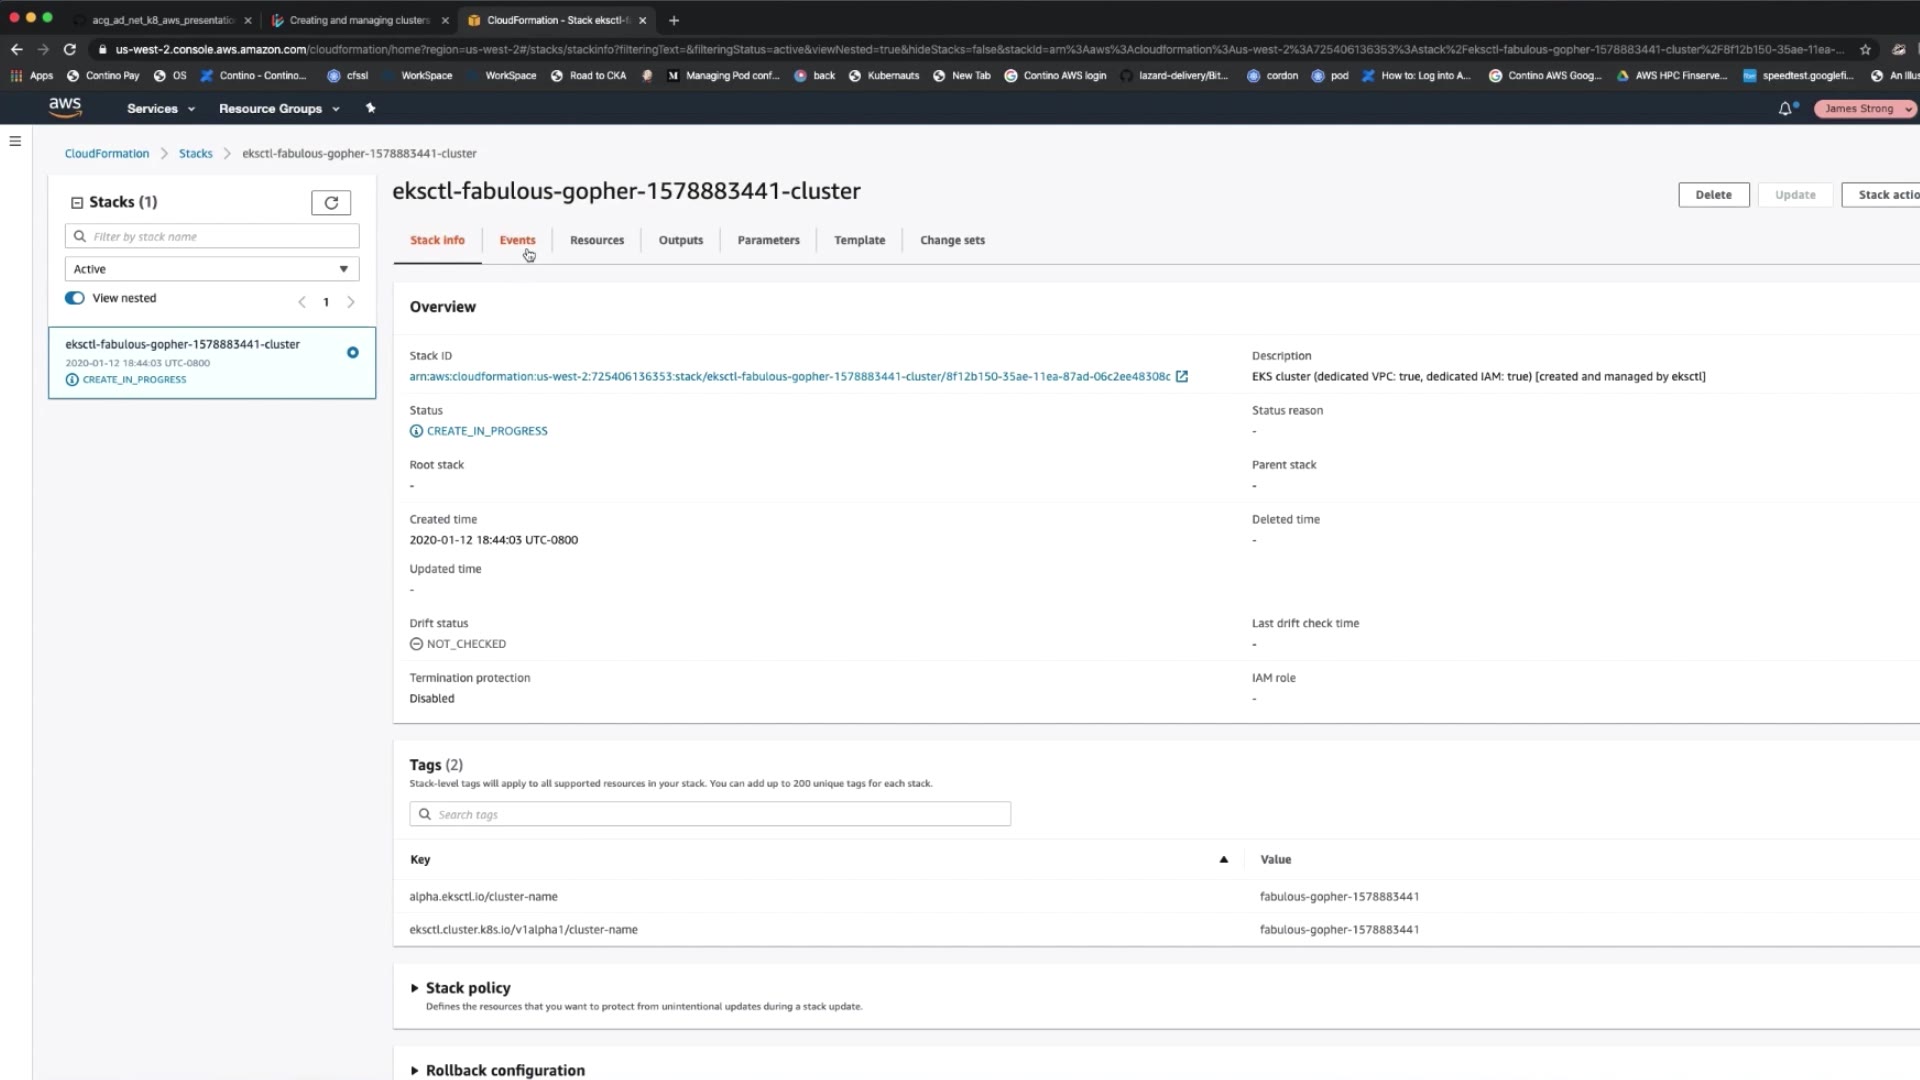This screenshot has height=1080, width=1920.
Task: Open the hamburger side menu
Action: pos(15,141)
